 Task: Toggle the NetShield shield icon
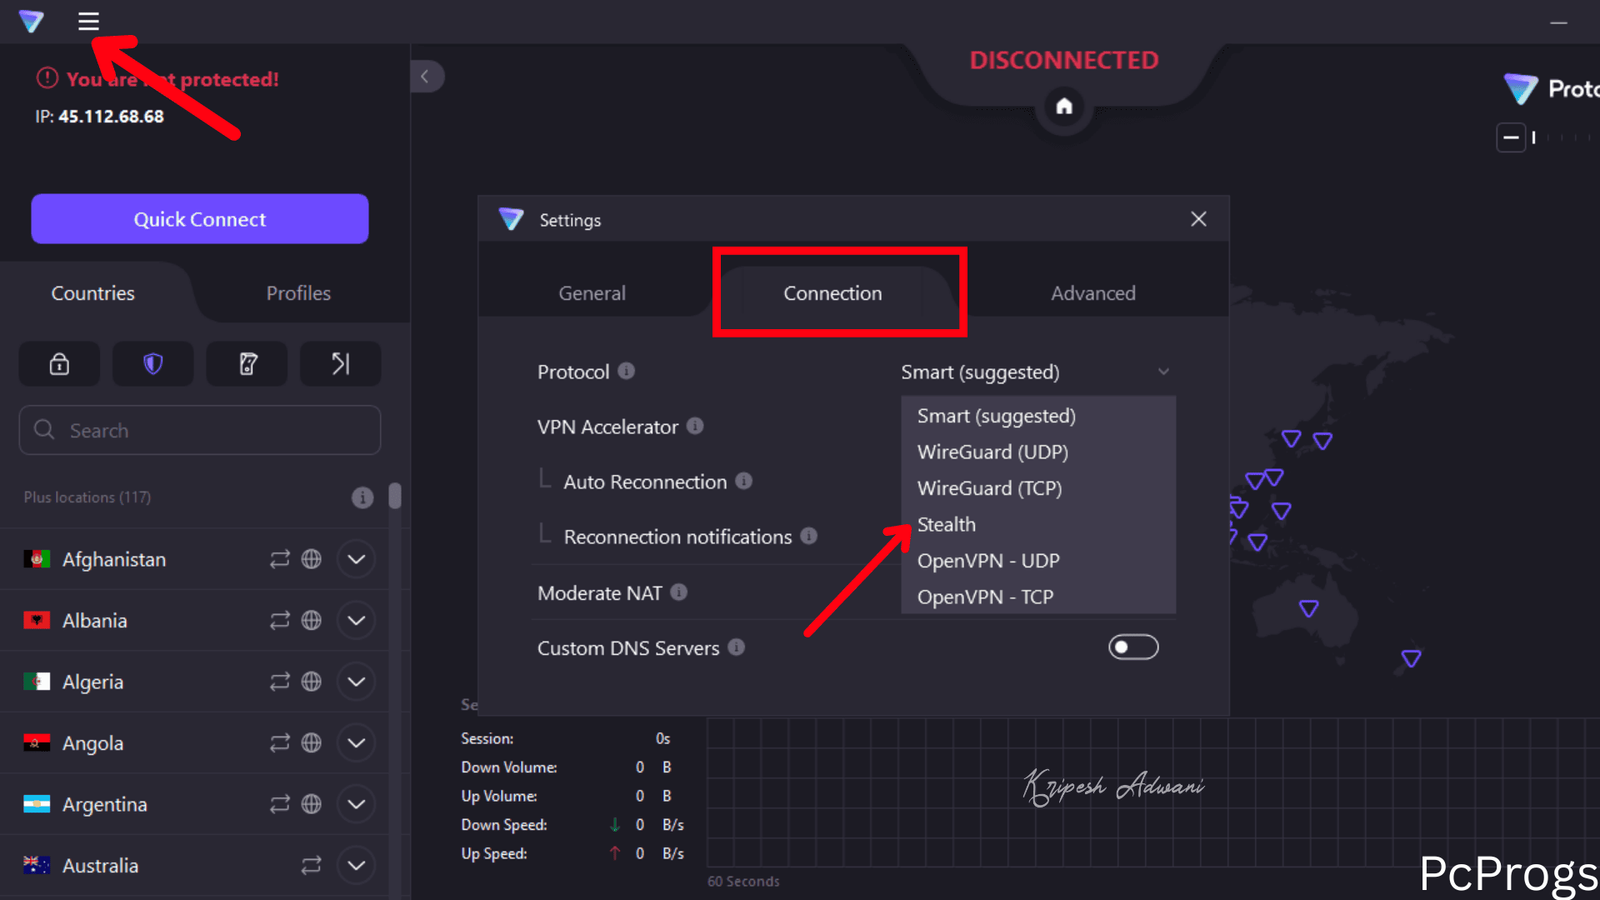tap(153, 364)
